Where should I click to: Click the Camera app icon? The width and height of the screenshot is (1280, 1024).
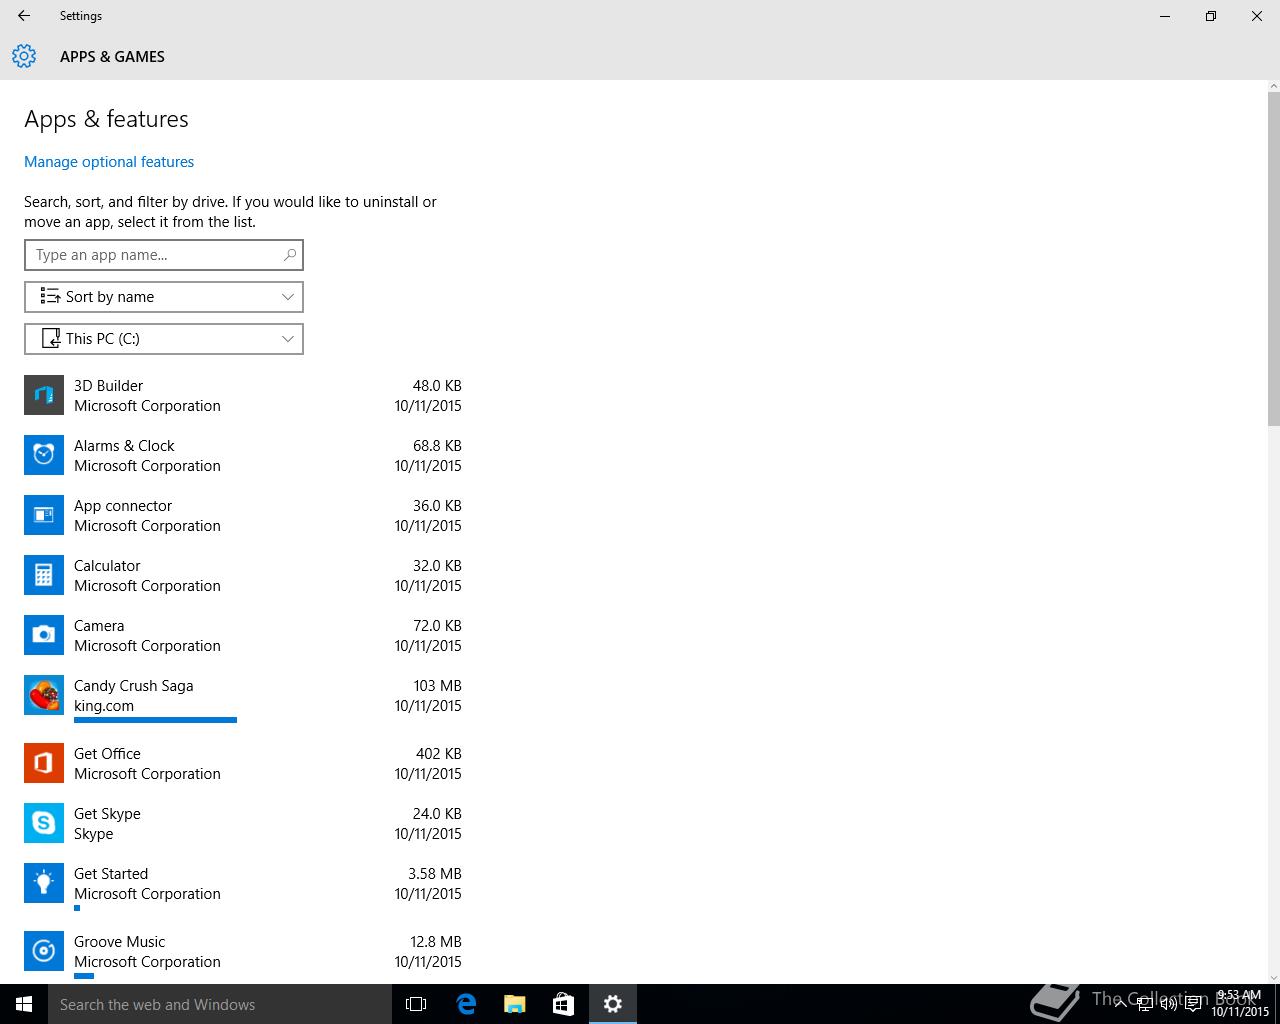(x=44, y=635)
